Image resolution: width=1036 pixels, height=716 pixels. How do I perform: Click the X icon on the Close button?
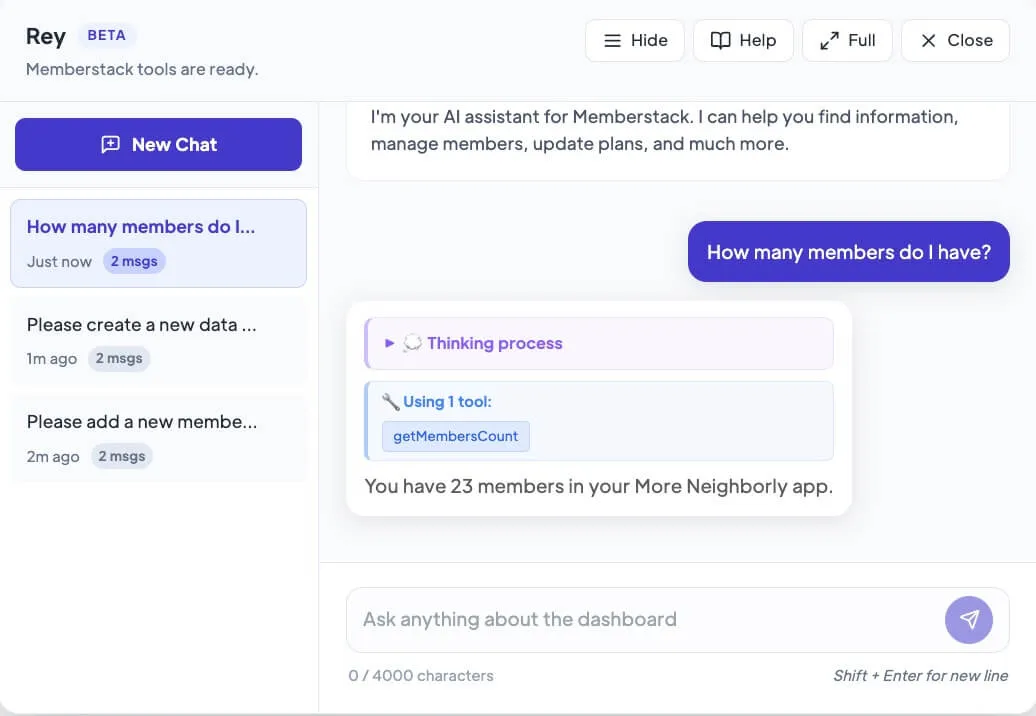click(927, 40)
